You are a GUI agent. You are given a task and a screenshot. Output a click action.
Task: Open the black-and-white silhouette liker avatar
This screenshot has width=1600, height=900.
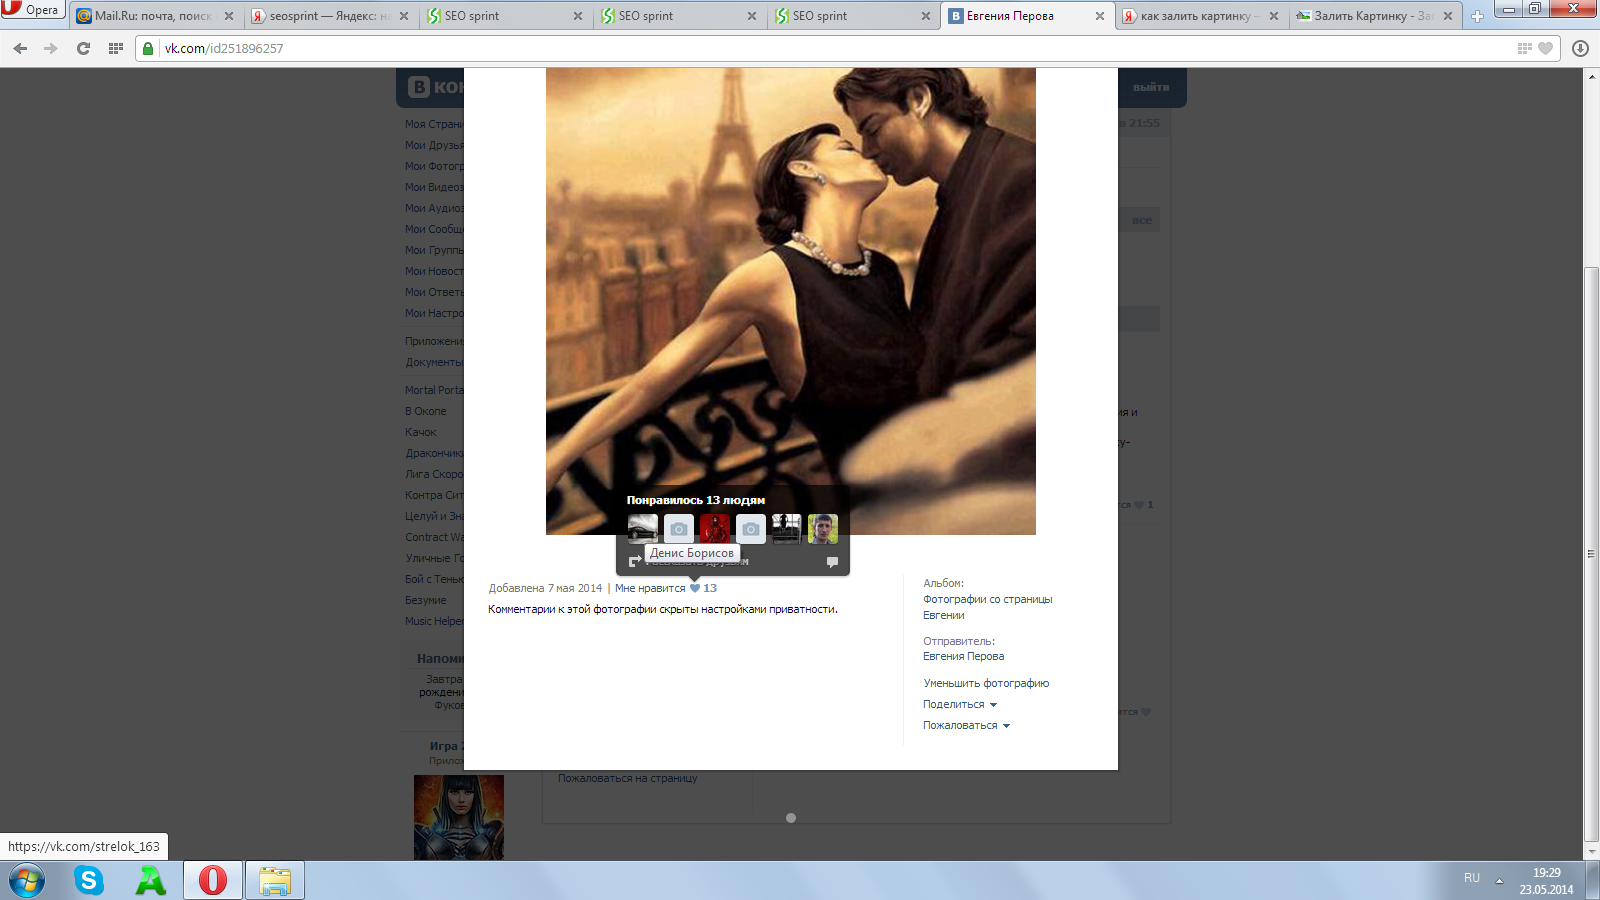787,529
